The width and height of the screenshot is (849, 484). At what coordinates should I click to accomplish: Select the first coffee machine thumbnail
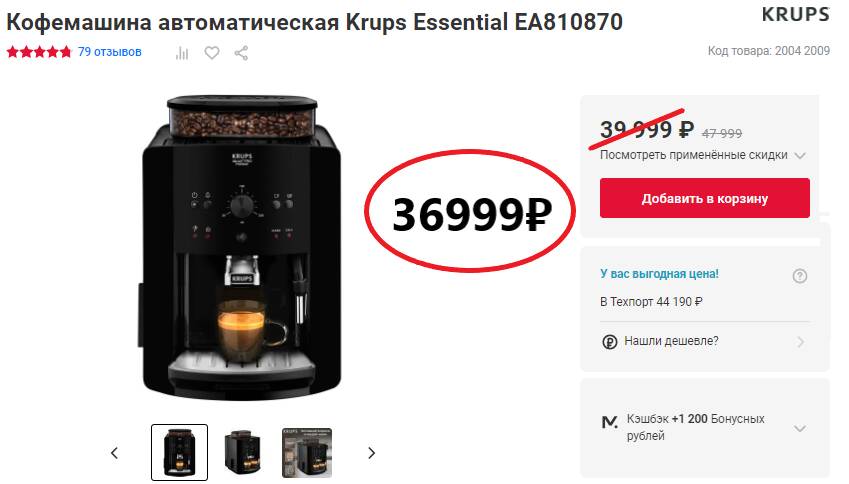click(x=179, y=452)
